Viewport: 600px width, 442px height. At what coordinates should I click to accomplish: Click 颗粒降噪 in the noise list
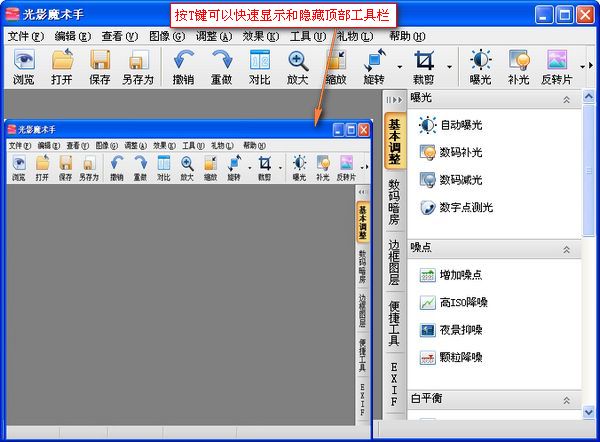(x=460, y=357)
